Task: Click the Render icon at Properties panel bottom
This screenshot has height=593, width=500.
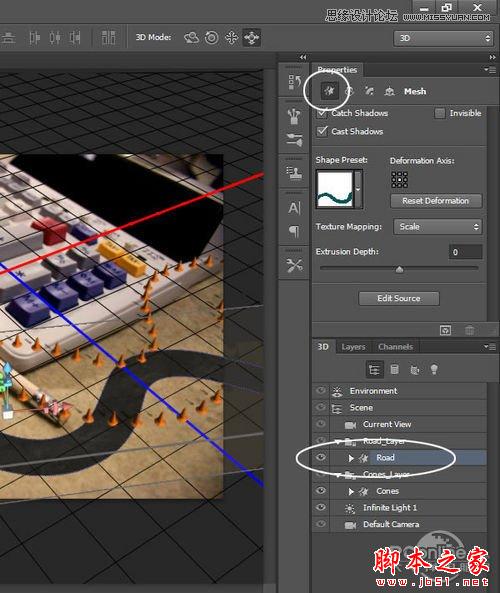Action: tap(446, 330)
